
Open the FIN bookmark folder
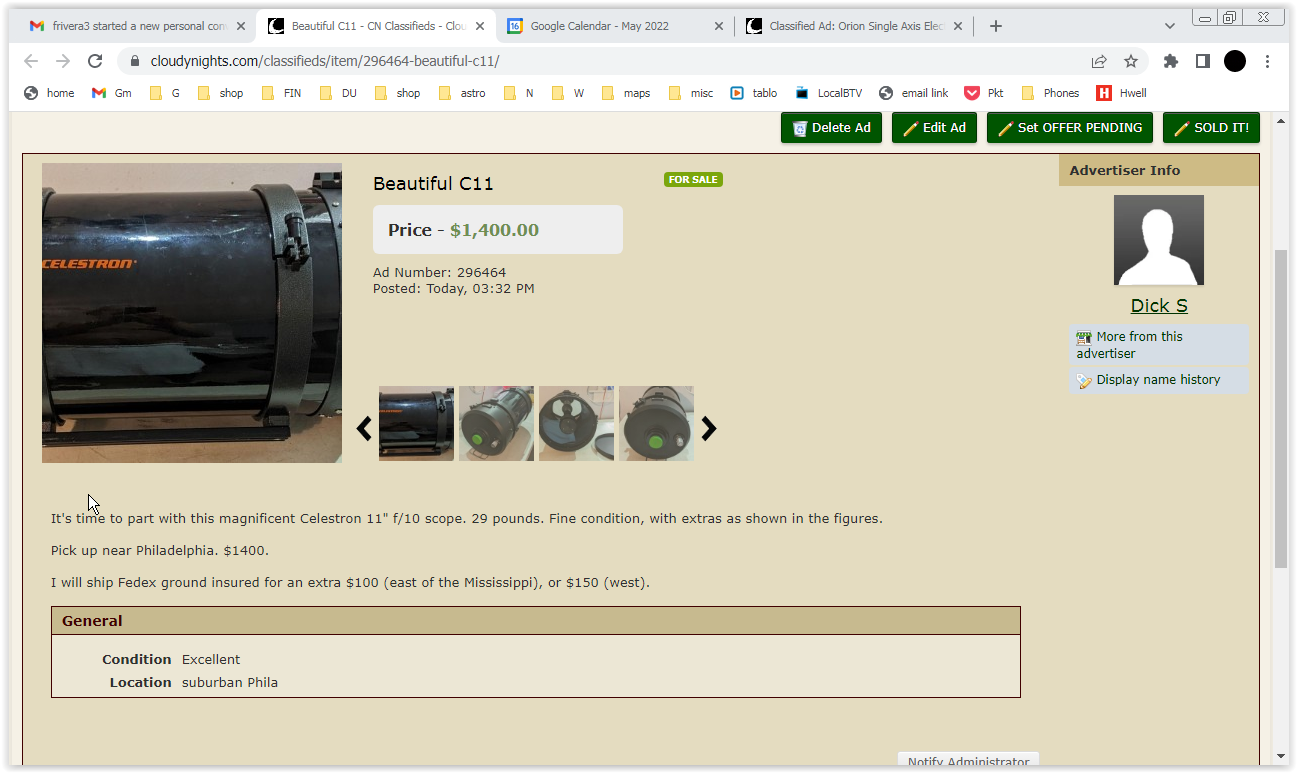[x=281, y=93]
